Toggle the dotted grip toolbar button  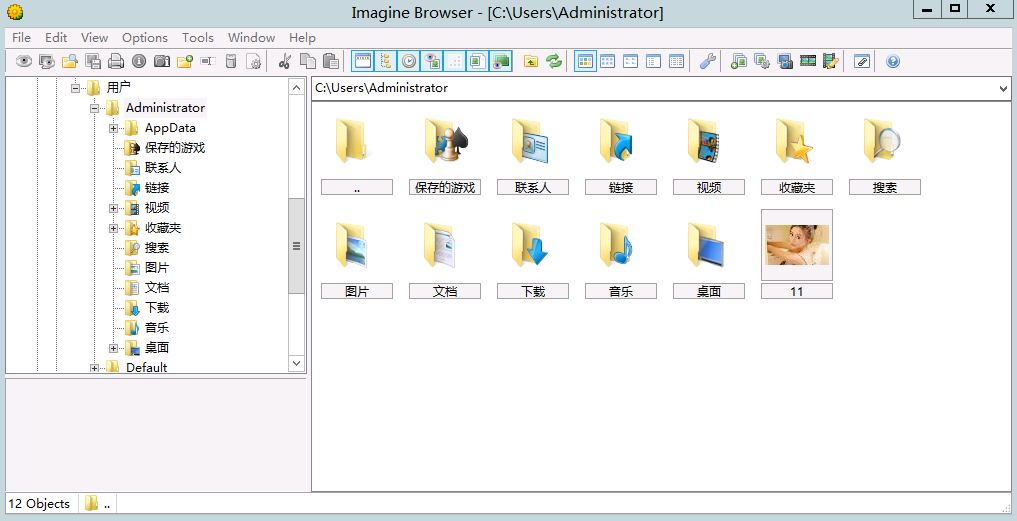pyautogui.click(x=455, y=62)
